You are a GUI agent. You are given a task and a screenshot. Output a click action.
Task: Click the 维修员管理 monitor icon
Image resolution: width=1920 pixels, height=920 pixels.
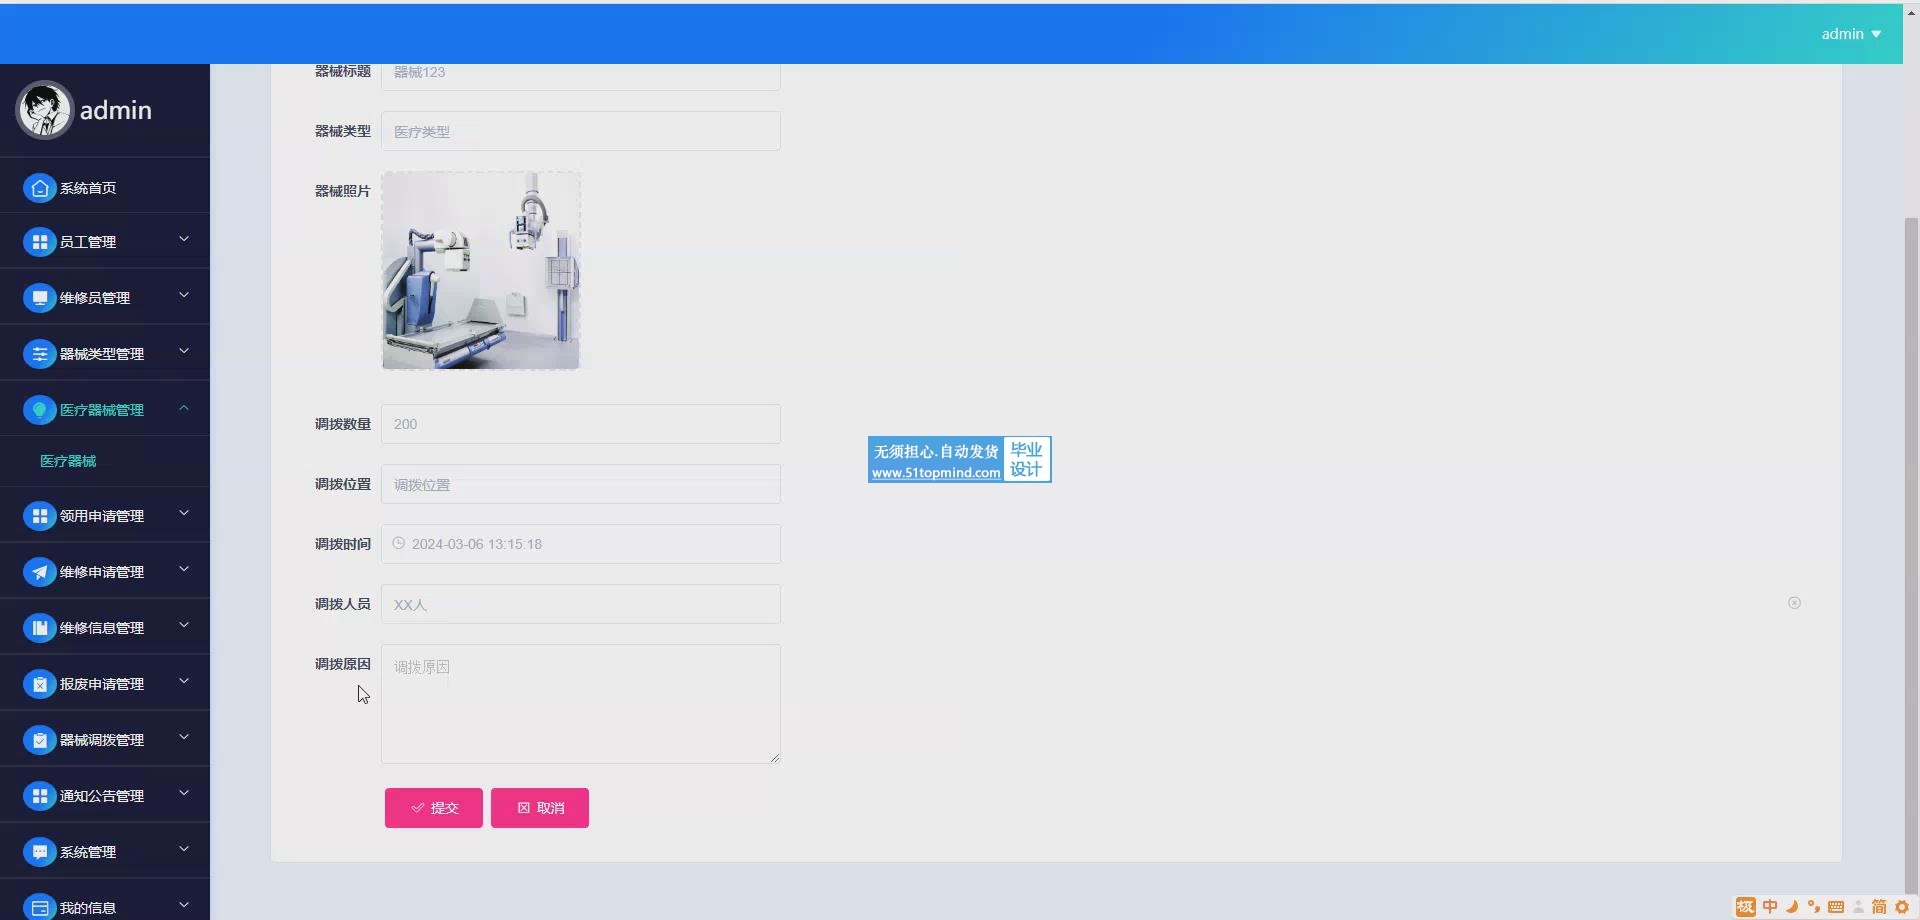(x=39, y=298)
